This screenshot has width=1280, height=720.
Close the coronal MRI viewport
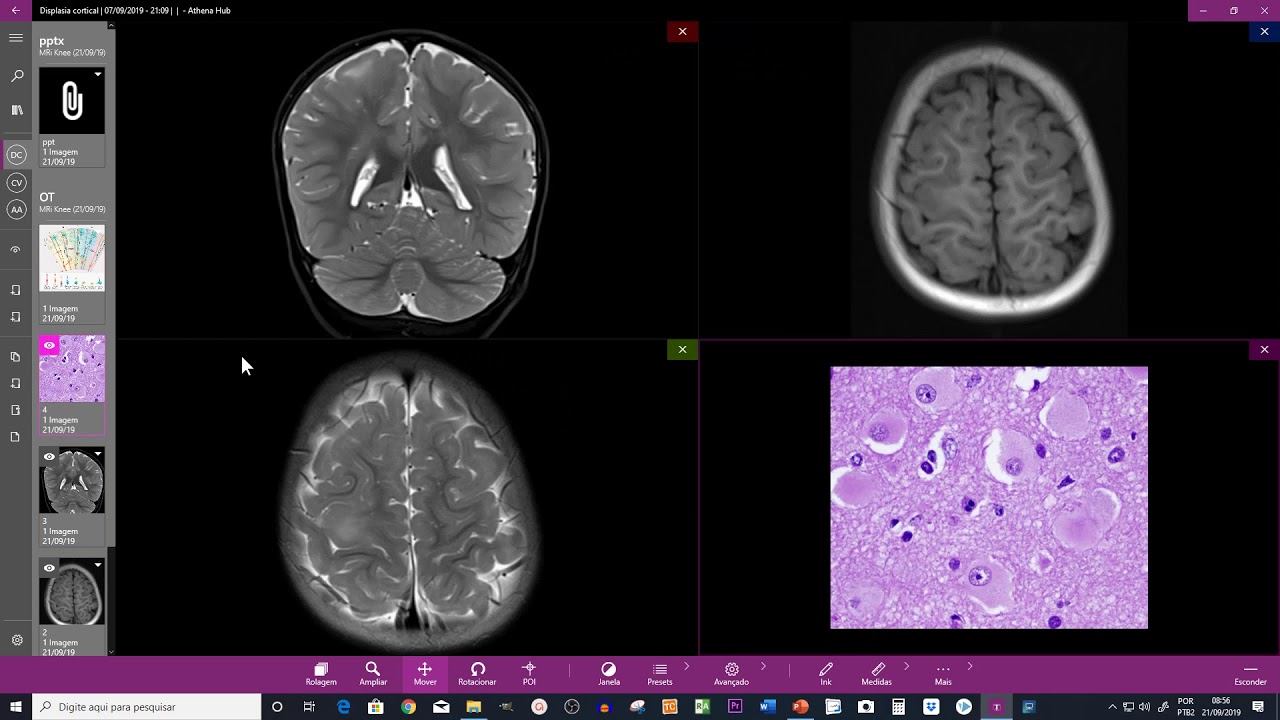[x=682, y=32]
